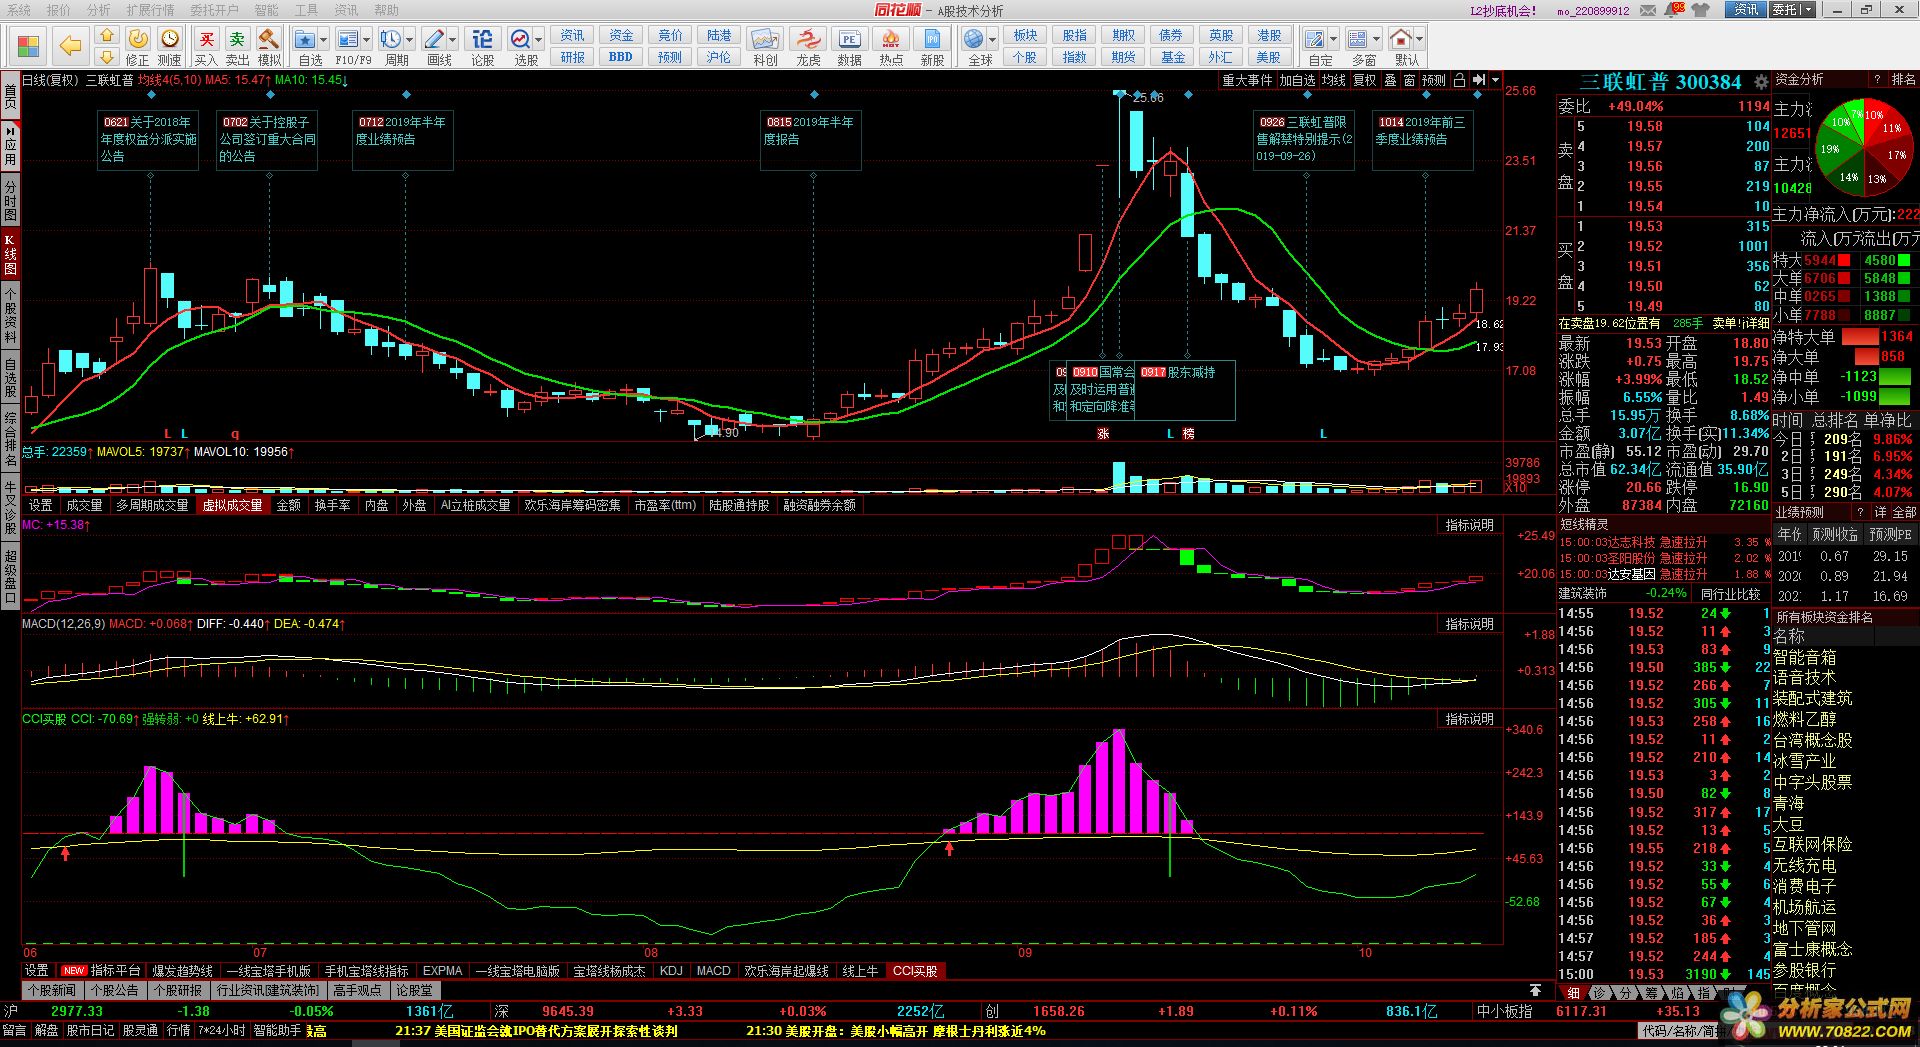Expand the 选股 dropdown arrow
The height and width of the screenshot is (1047, 1920).
(x=538, y=40)
